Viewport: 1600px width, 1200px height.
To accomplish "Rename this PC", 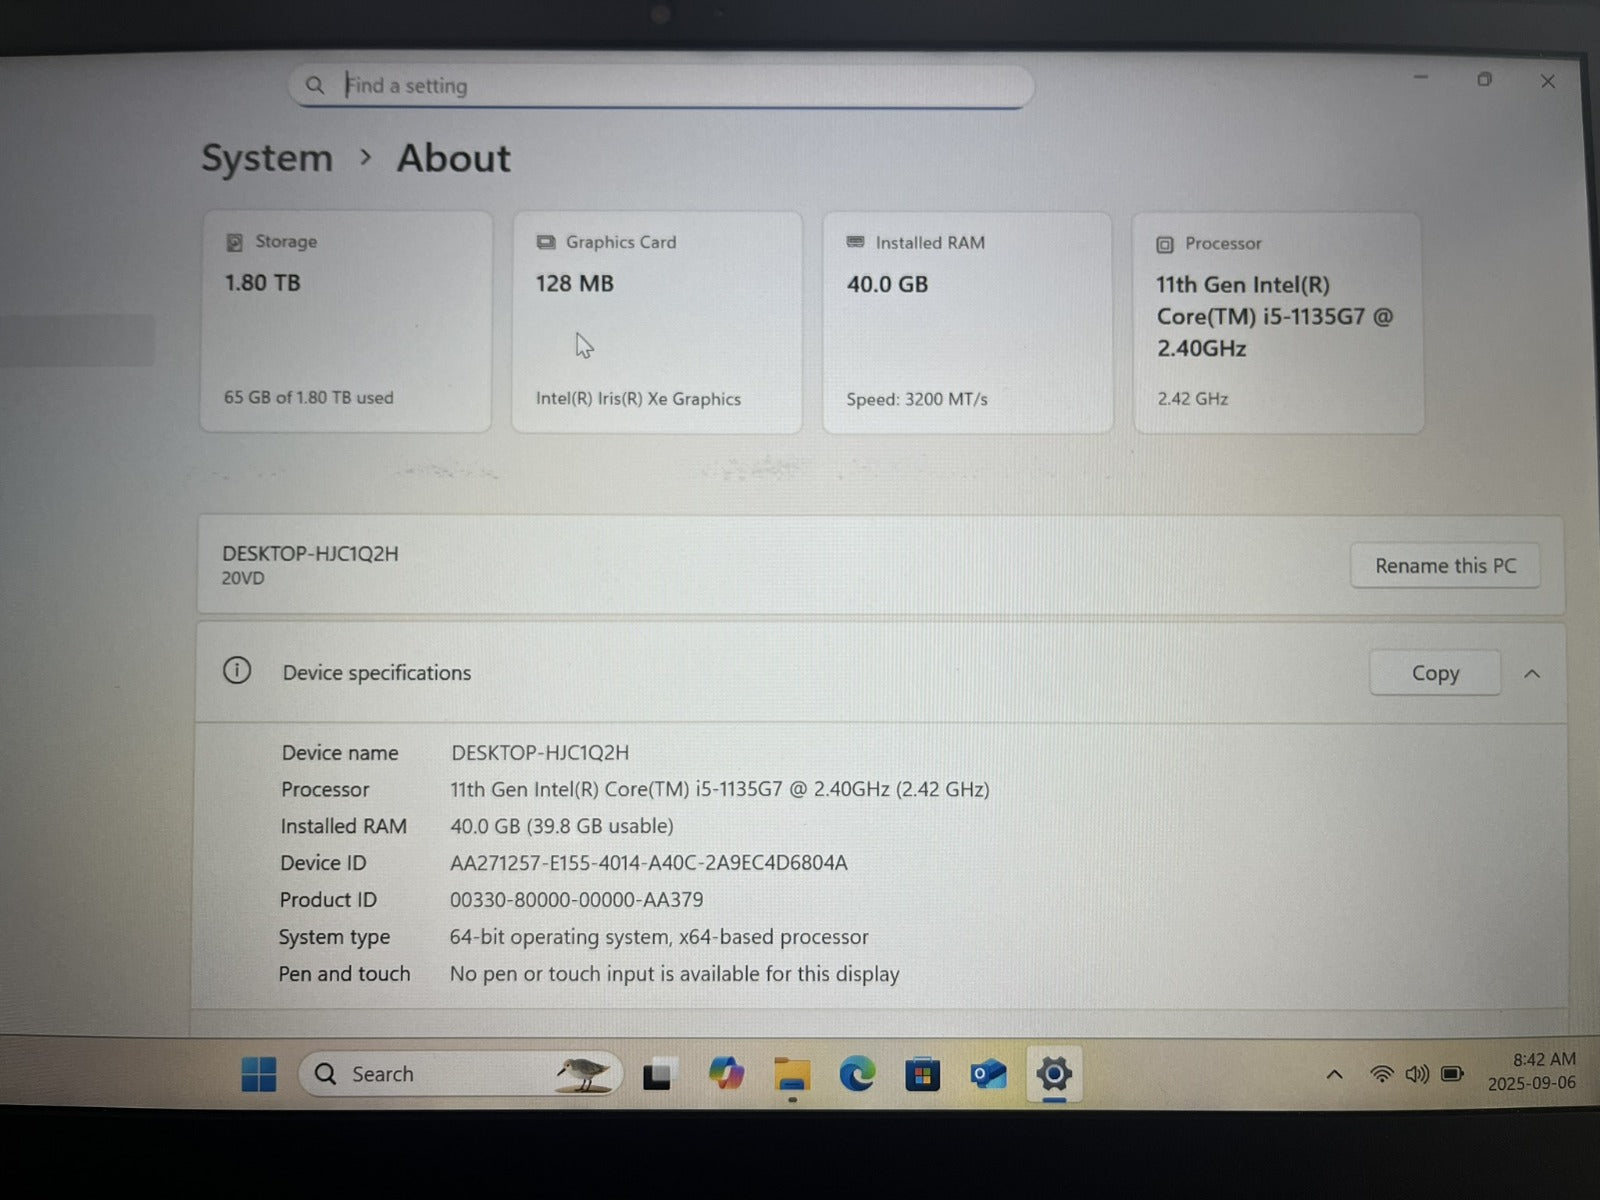I will pos(1445,566).
